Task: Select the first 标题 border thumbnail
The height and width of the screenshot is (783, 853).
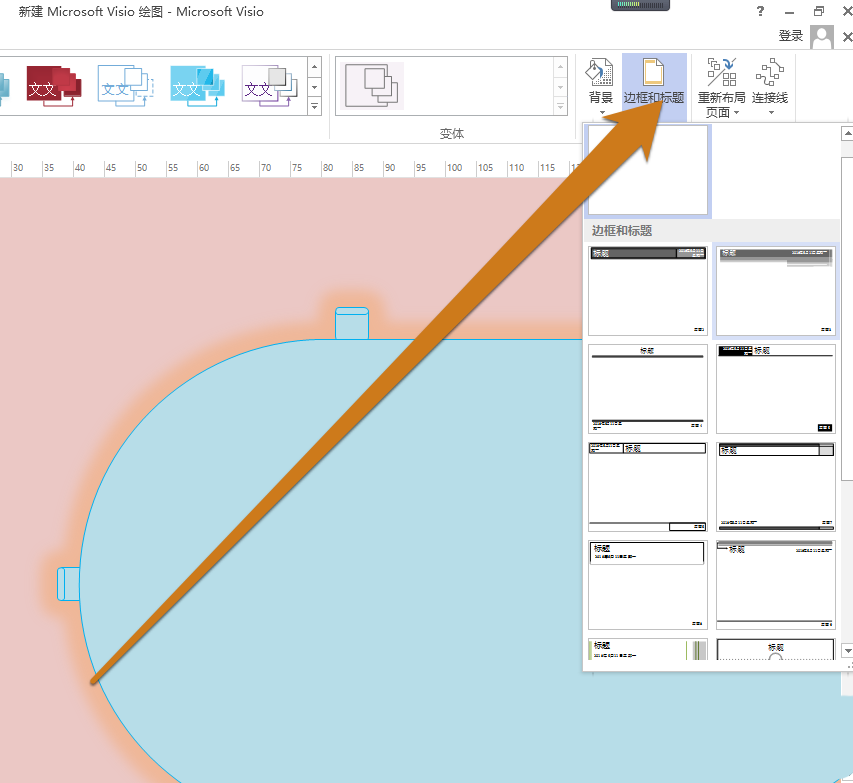Action: (x=647, y=290)
